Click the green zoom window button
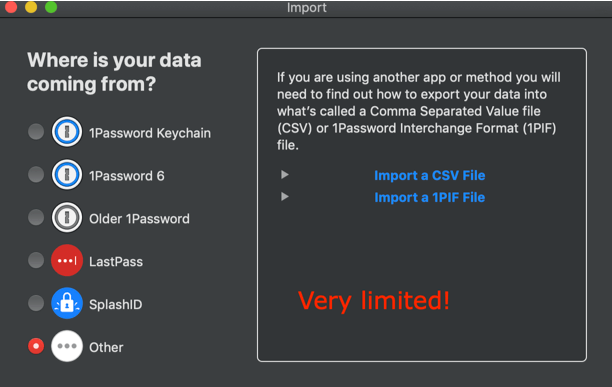Viewport: 612px width, 387px height. [x=51, y=7]
